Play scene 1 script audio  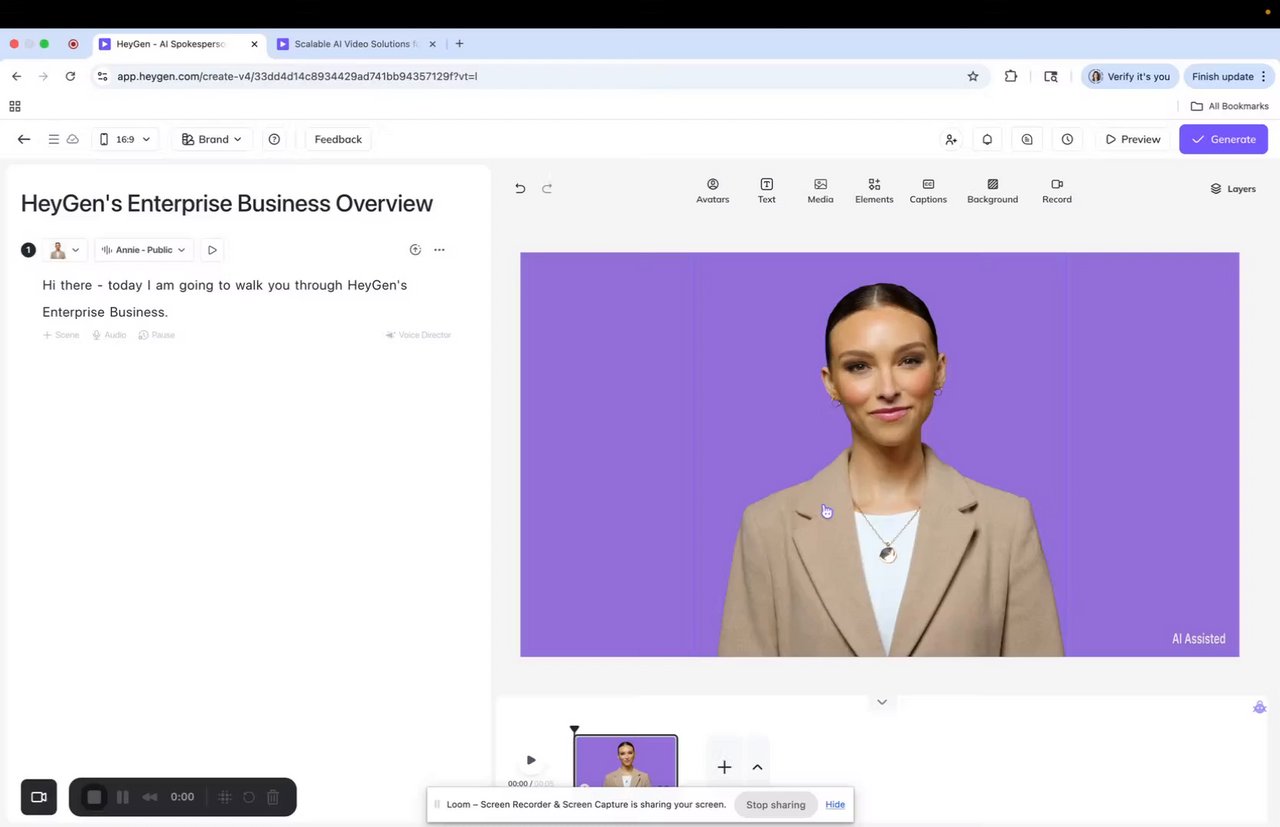coord(212,250)
